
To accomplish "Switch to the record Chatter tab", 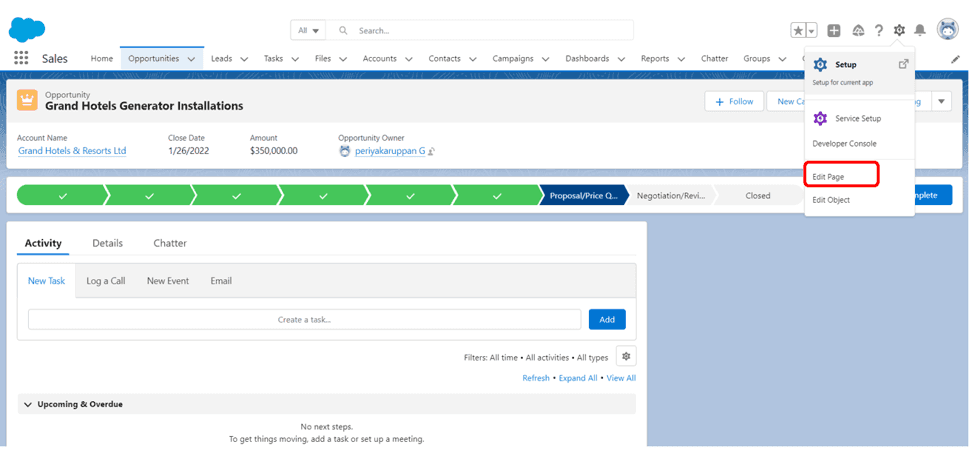I will (170, 243).
